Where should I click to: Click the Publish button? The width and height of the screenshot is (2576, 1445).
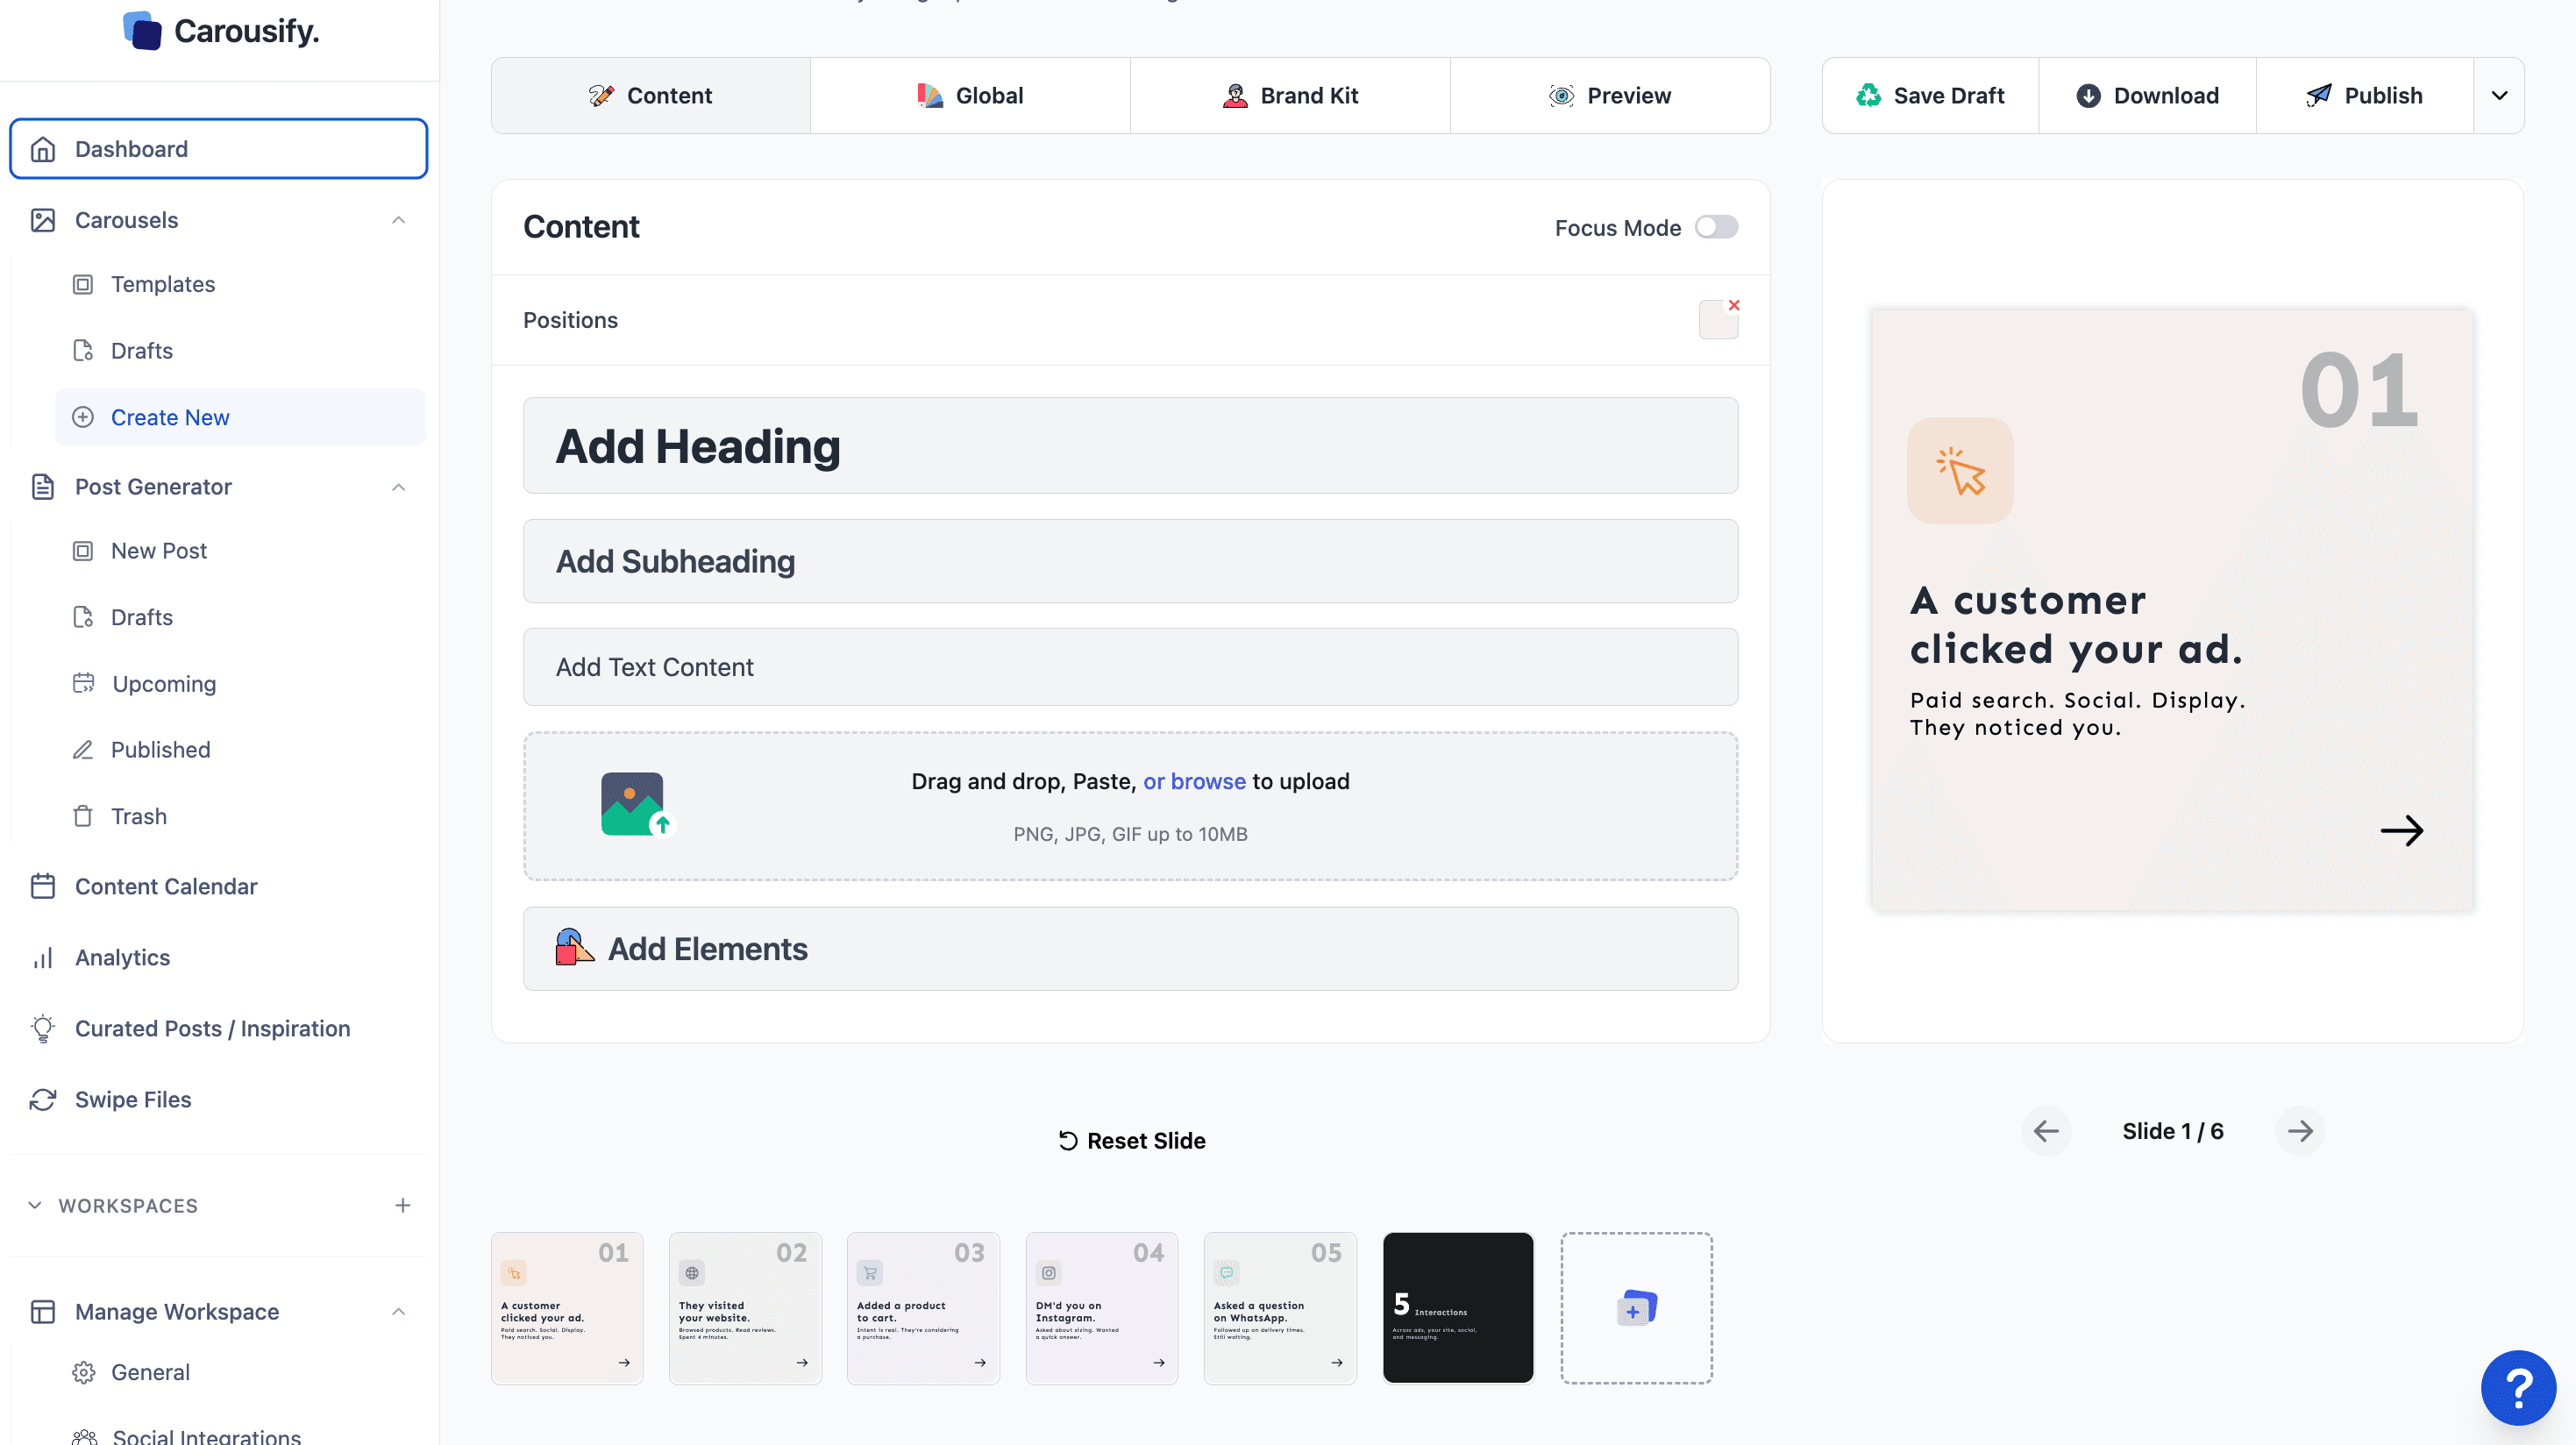pos(2364,96)
